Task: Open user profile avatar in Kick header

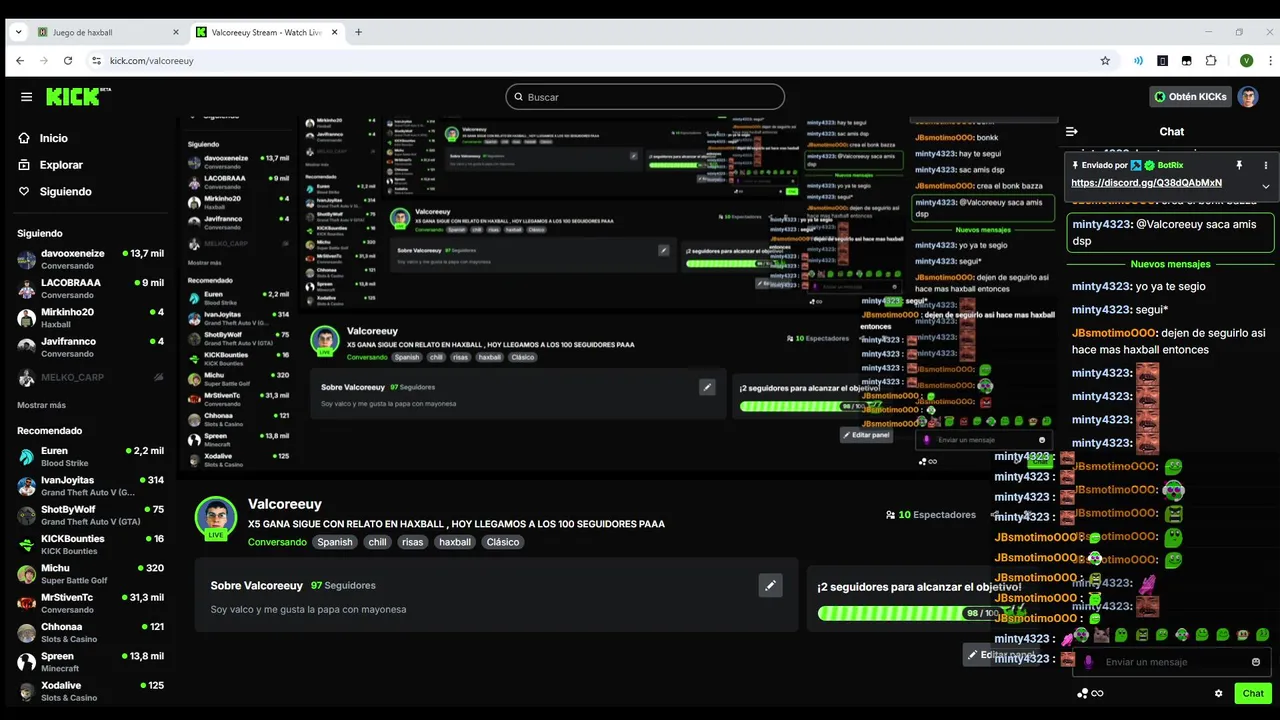Action: (1248, 97)
